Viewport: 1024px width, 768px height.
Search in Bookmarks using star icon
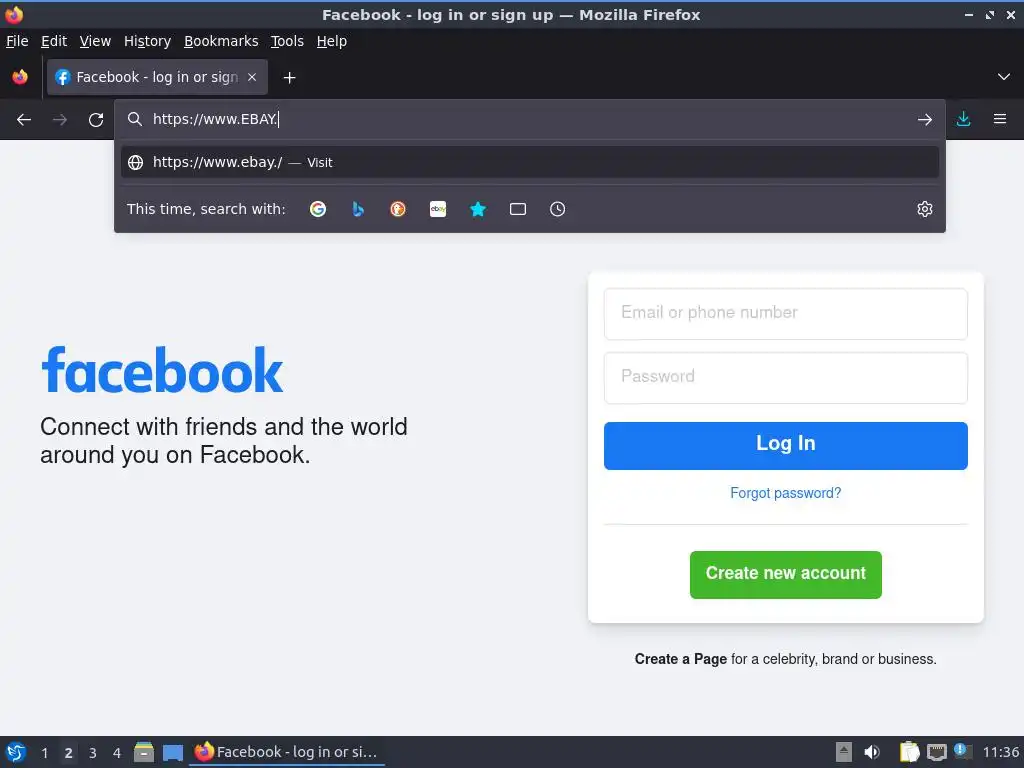pyautogui.click(x=478, y=209)
